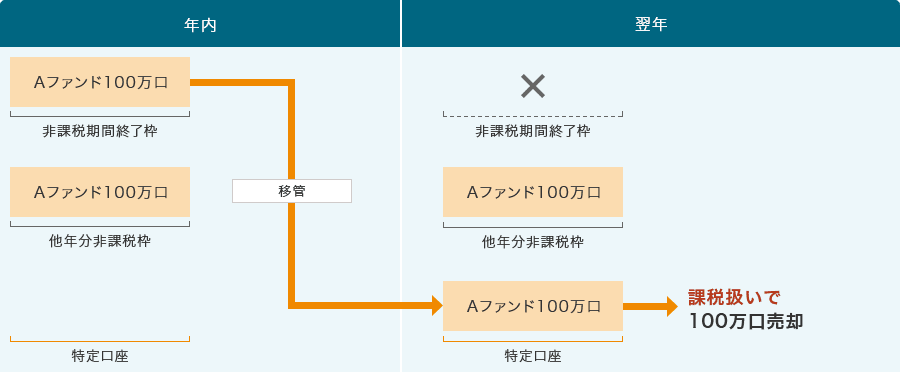Click the top-left Aファンド100万口 box
The width and height of the screenshot is (900, 372).
[100, 82]
